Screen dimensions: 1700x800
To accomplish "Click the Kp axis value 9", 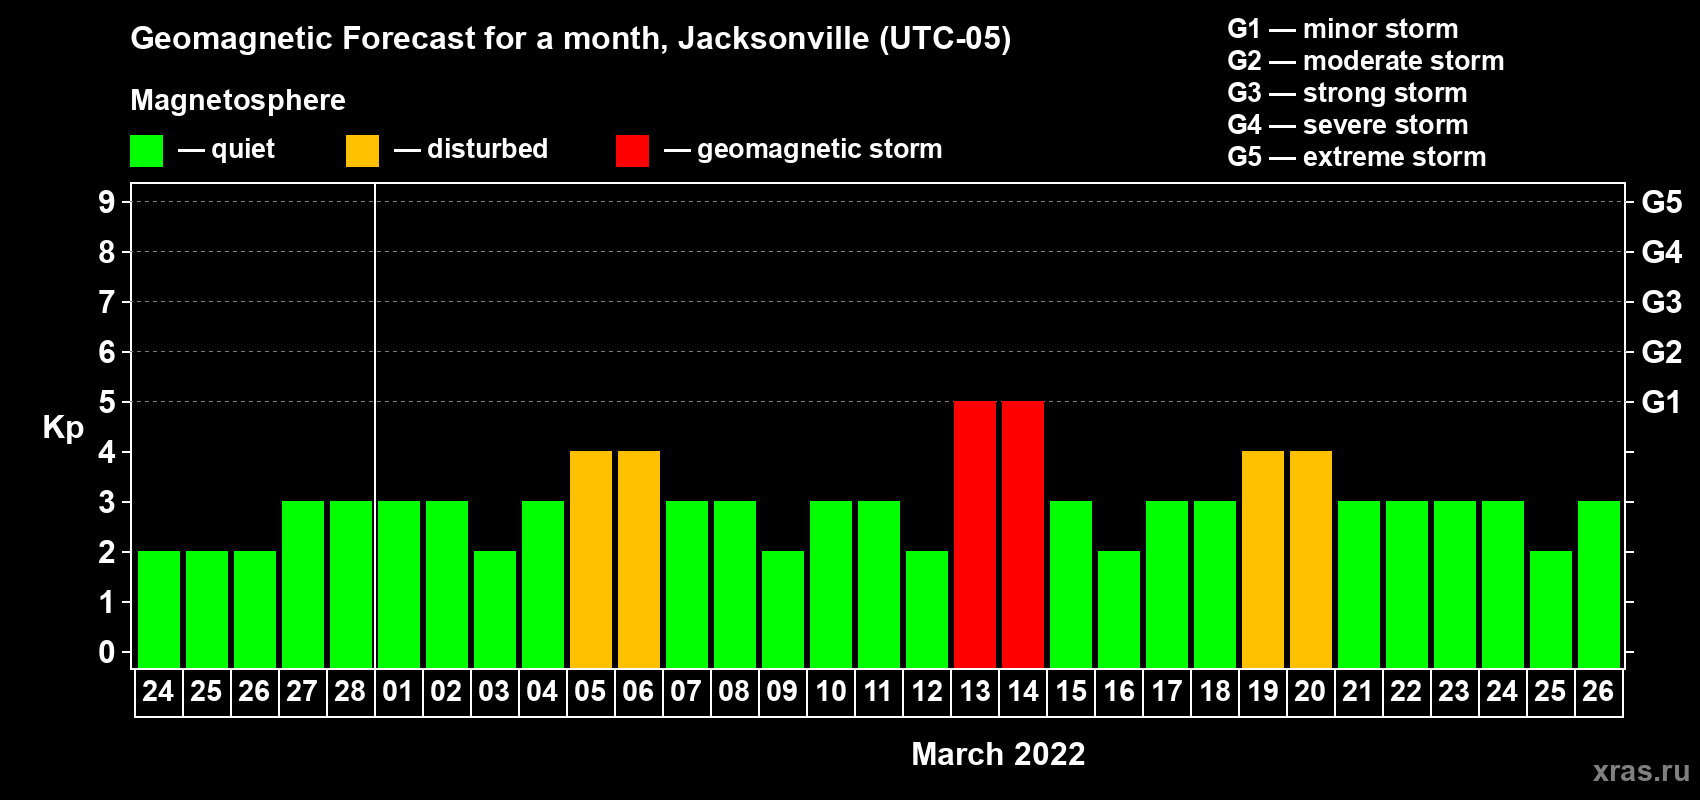I will [107, 202].
